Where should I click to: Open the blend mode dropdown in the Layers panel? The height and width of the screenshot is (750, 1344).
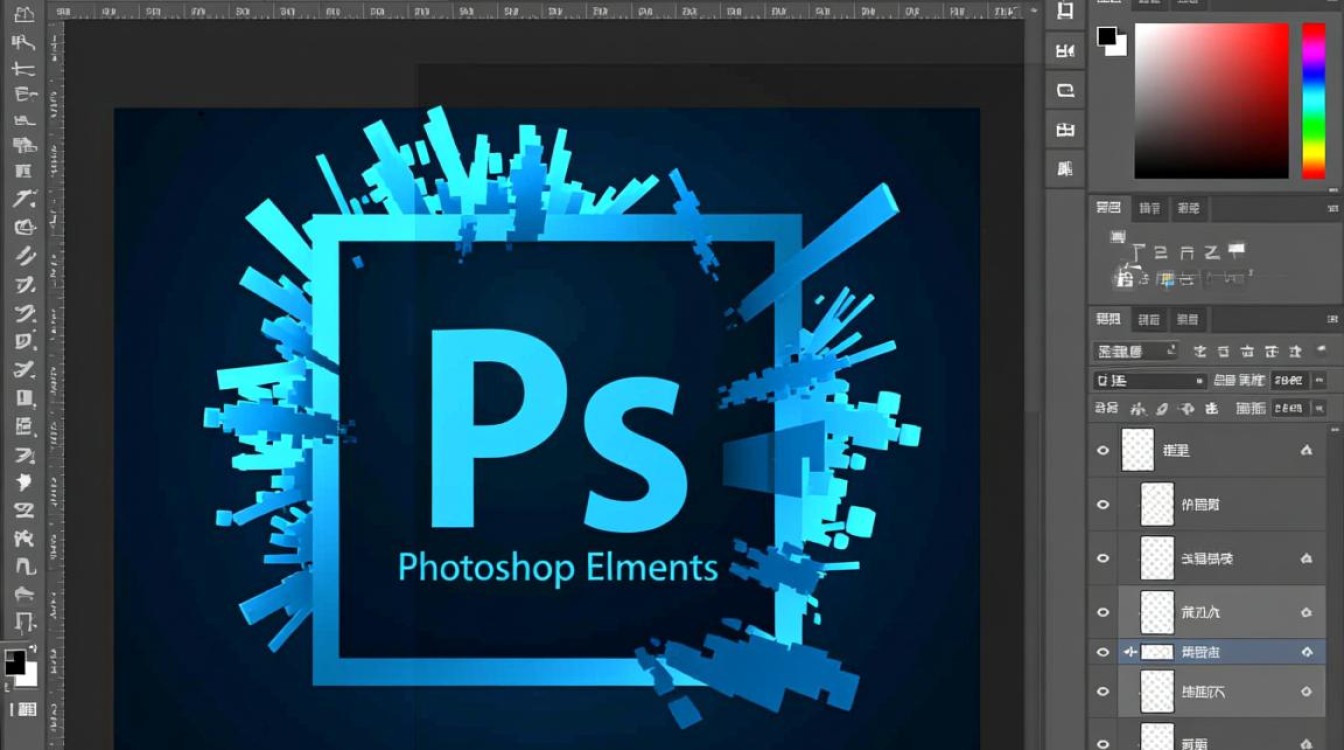coord(1150,380)
